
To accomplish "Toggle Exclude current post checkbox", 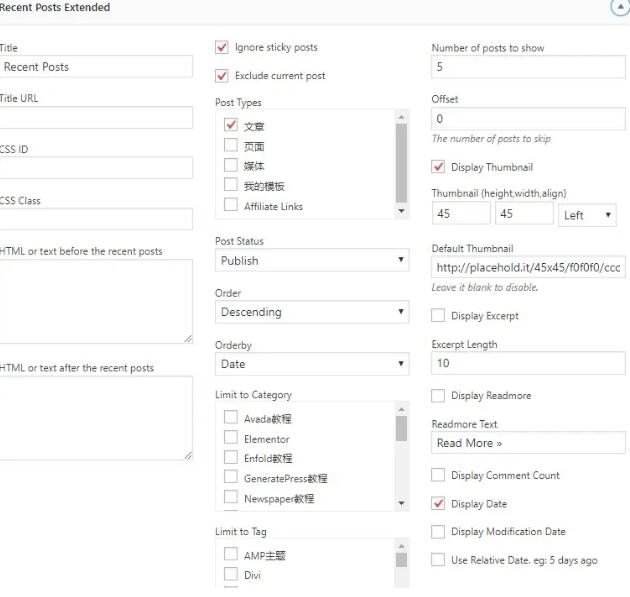I will [222, 76].
